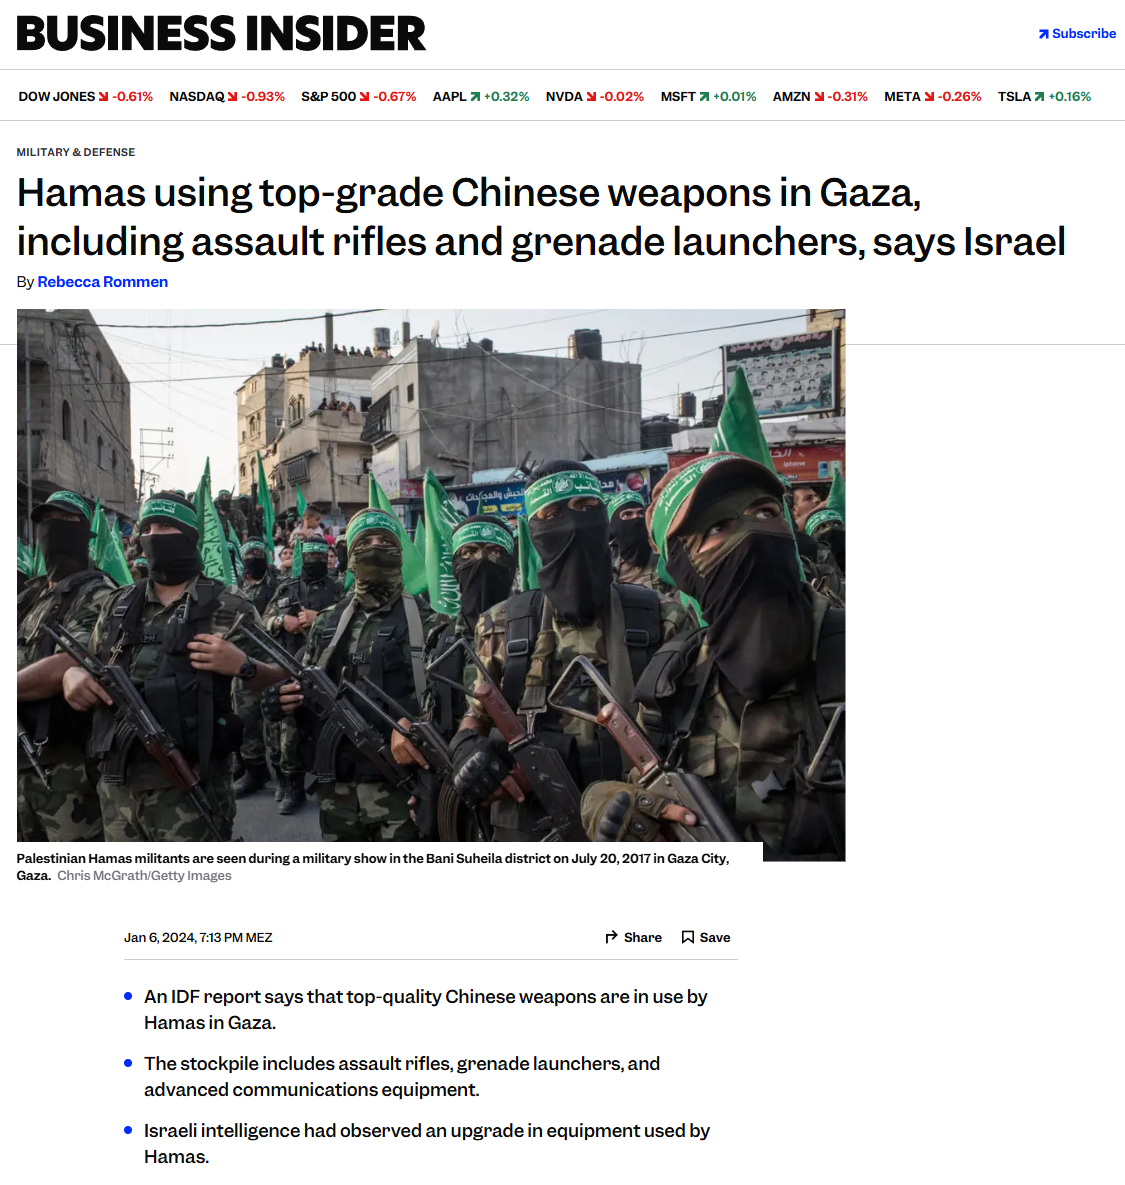
Task: Open the Business Insider logo homepage
Action: [x=221, y=34]
